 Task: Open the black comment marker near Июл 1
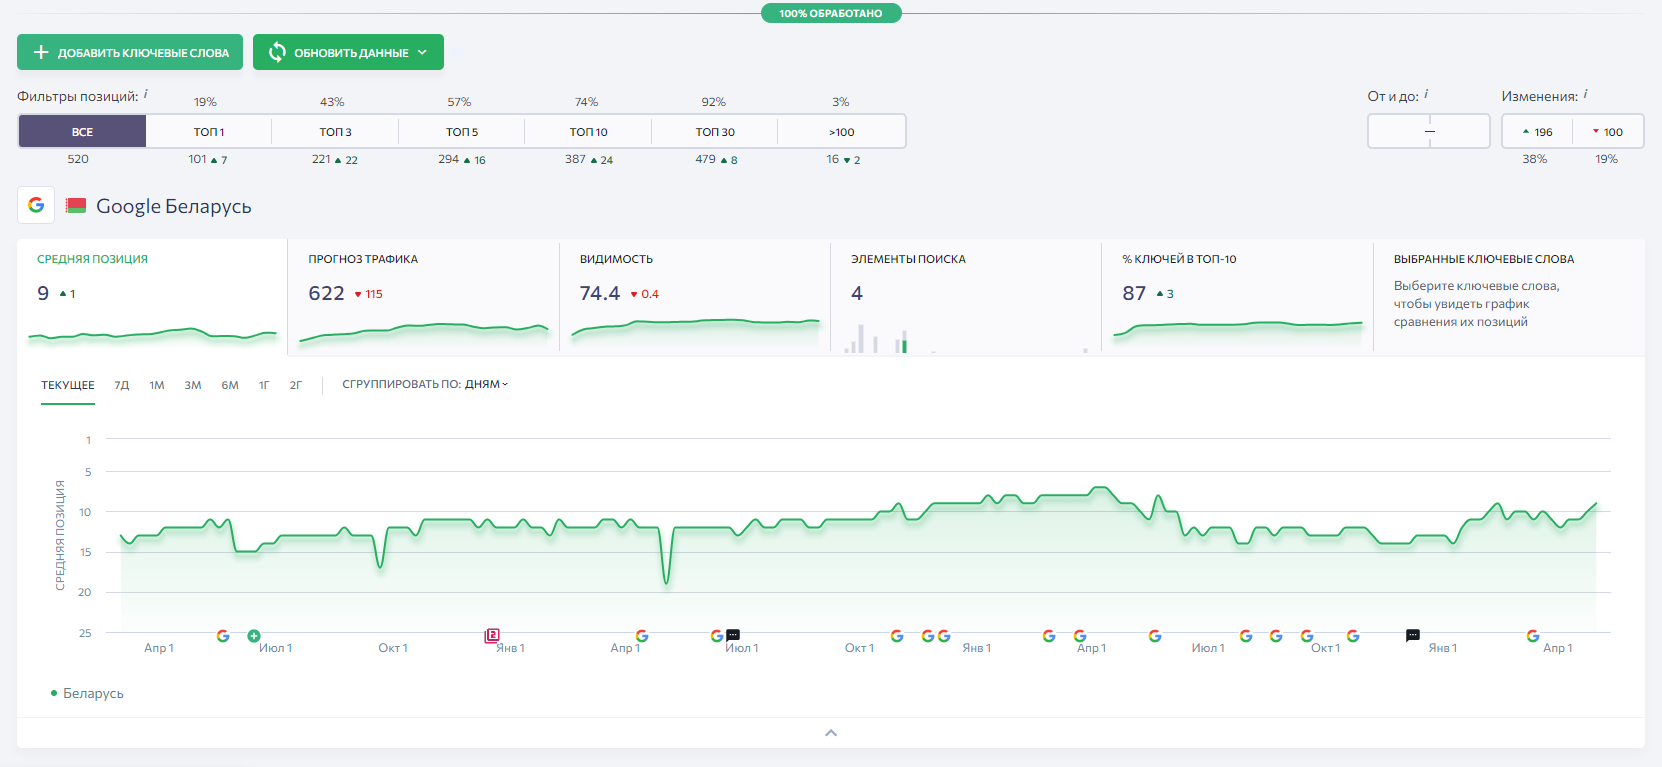[x=733, y=635]
